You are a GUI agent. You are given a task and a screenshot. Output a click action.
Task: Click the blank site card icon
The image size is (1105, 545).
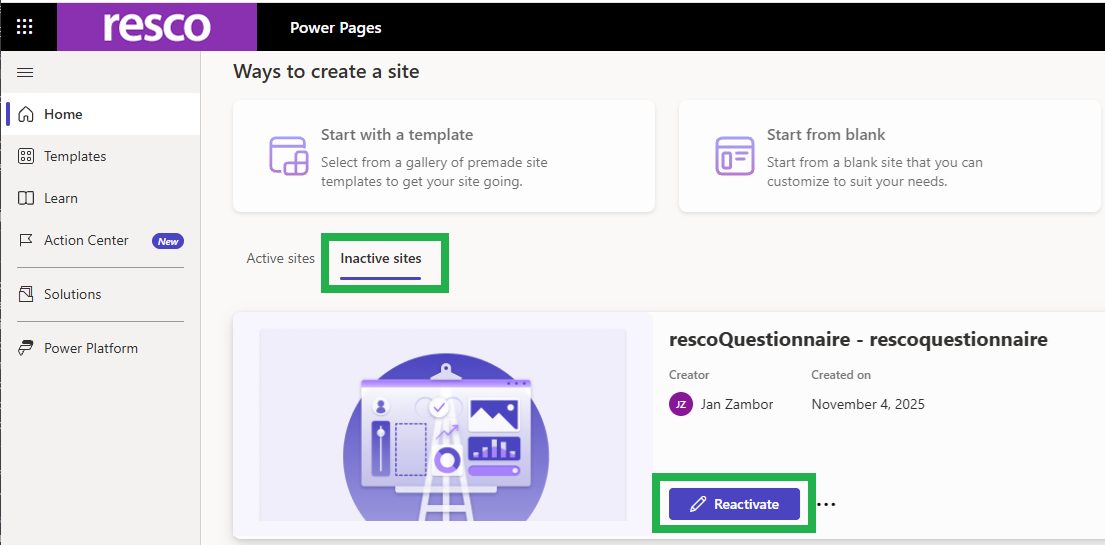pyautogui.click(x=735, y=156)
